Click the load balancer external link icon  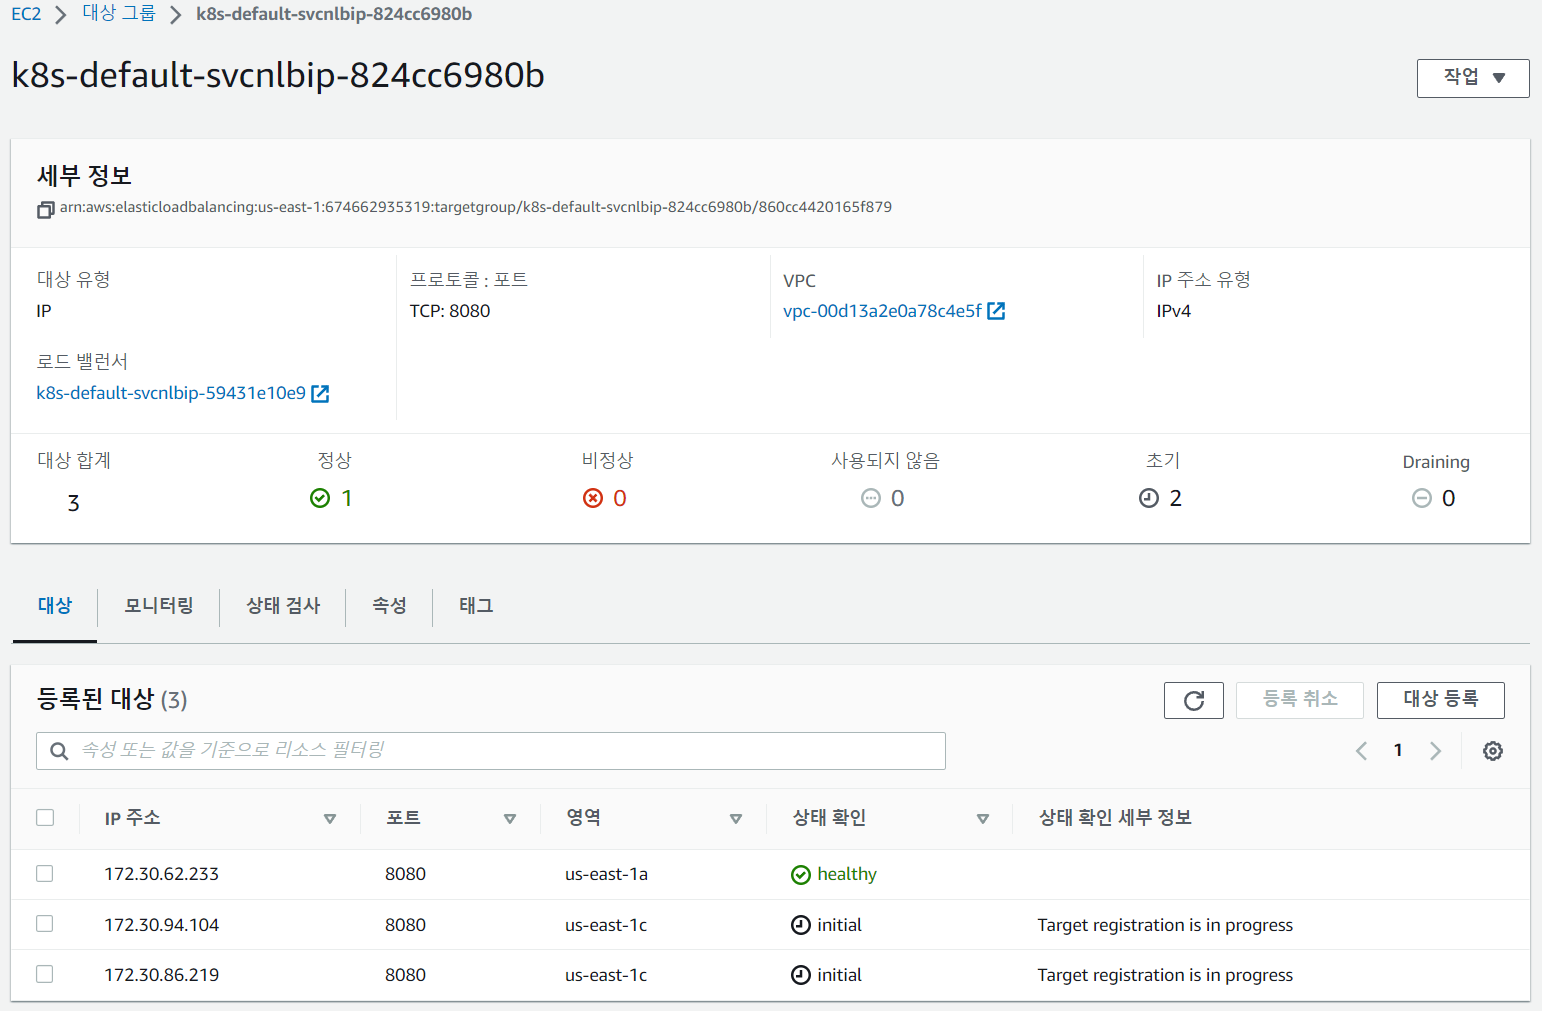[x=320, y=394]
